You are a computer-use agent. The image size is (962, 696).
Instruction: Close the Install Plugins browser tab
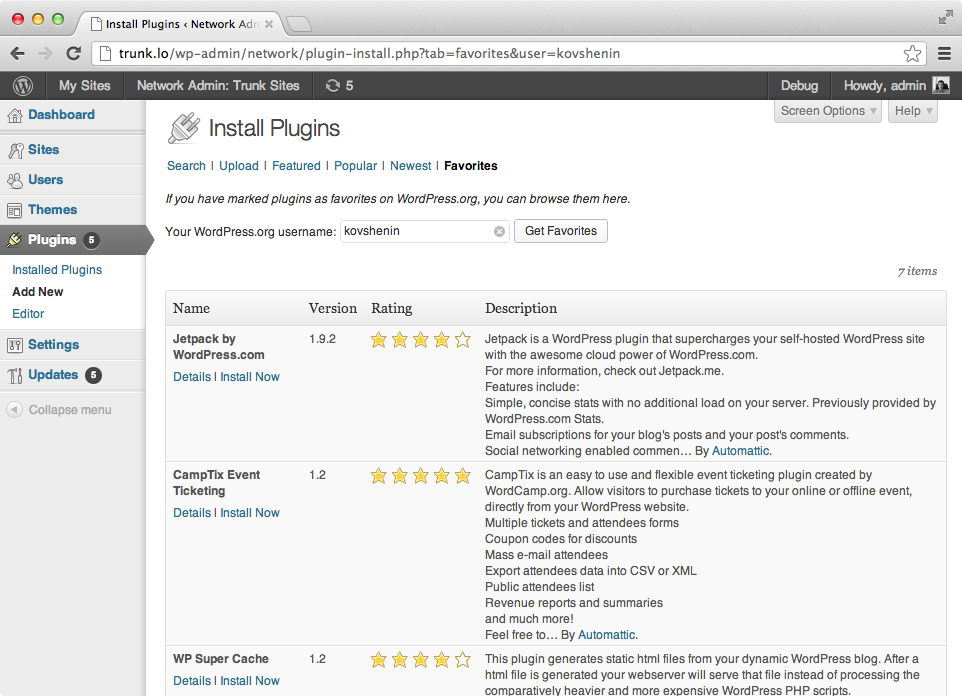tap(269, 24)
